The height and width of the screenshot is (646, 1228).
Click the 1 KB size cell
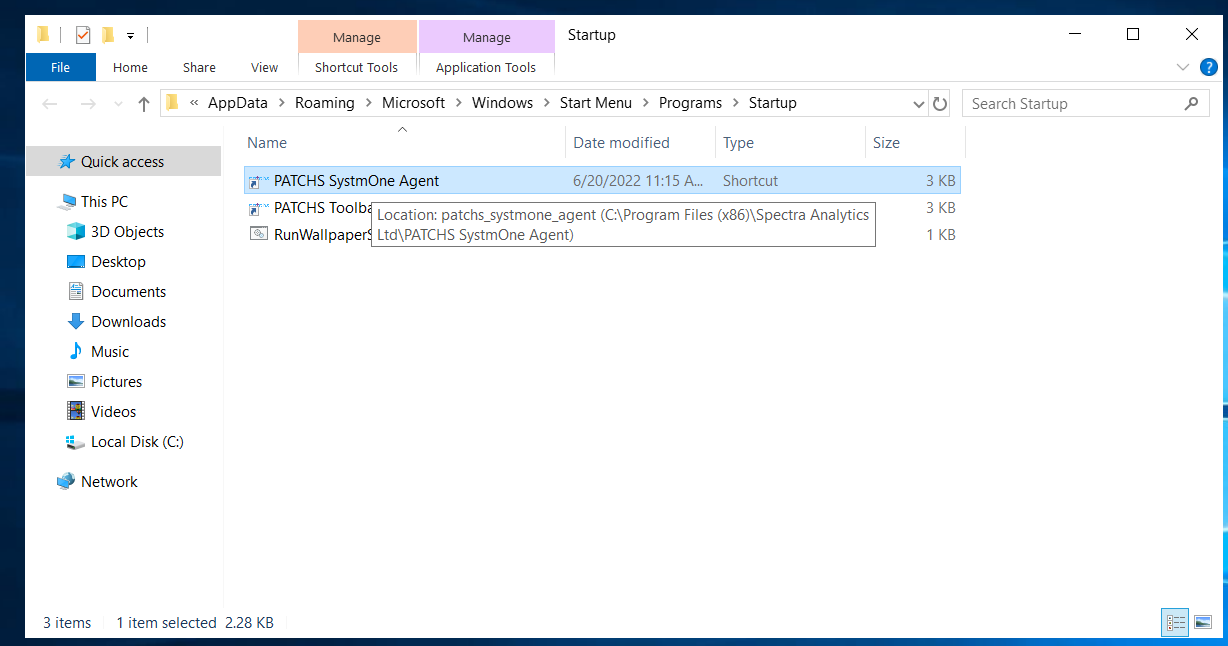[941, 235]
